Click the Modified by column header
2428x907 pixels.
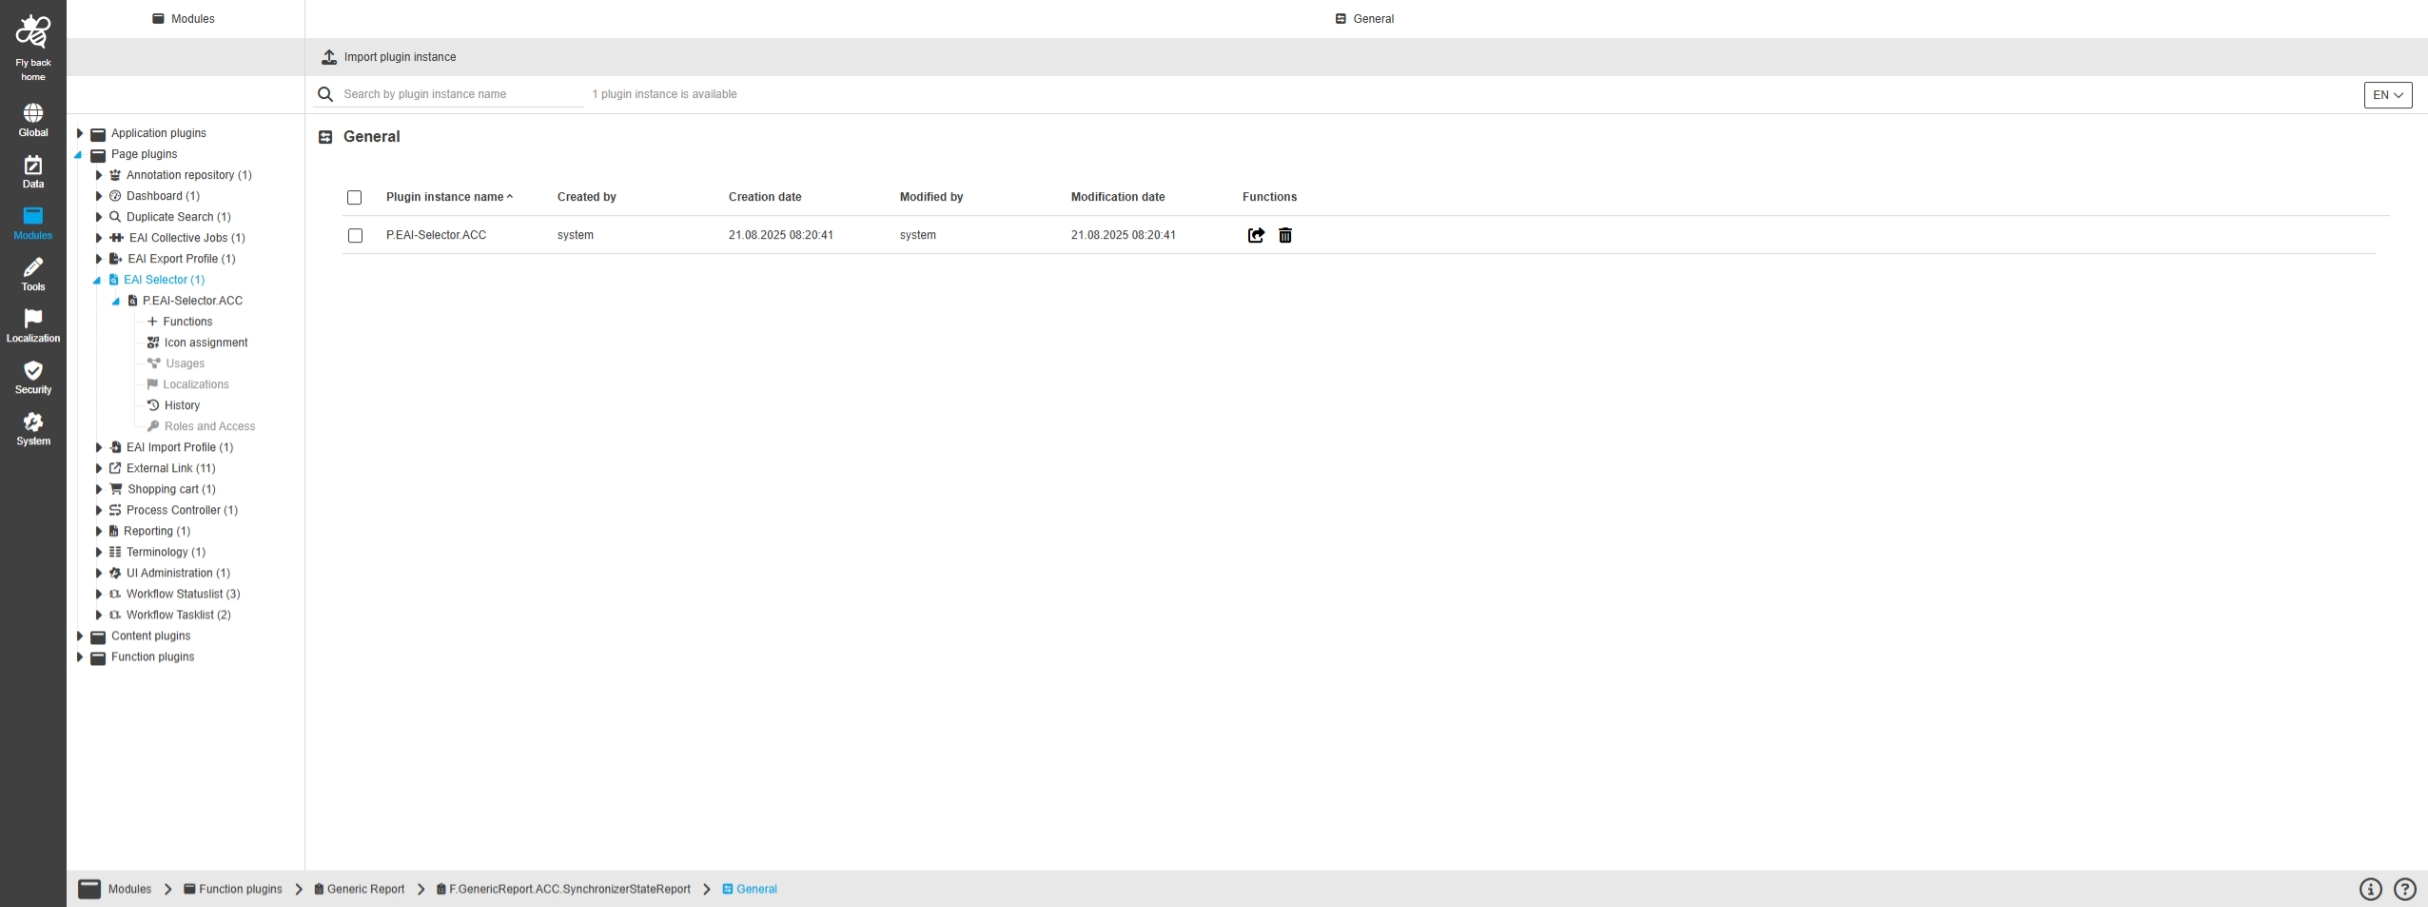click(931, 197)
